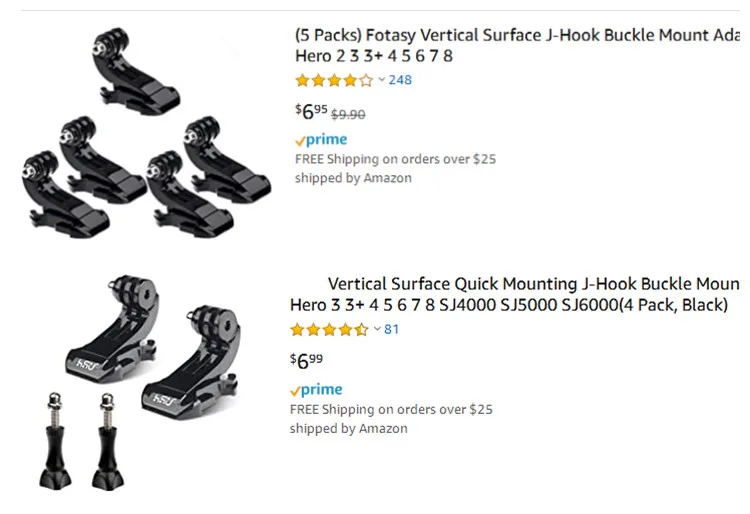Click the Prime logo under the $6.99 price
This screenshot has width=750, height=514.
pyautogui.click(x=316, y=390)
